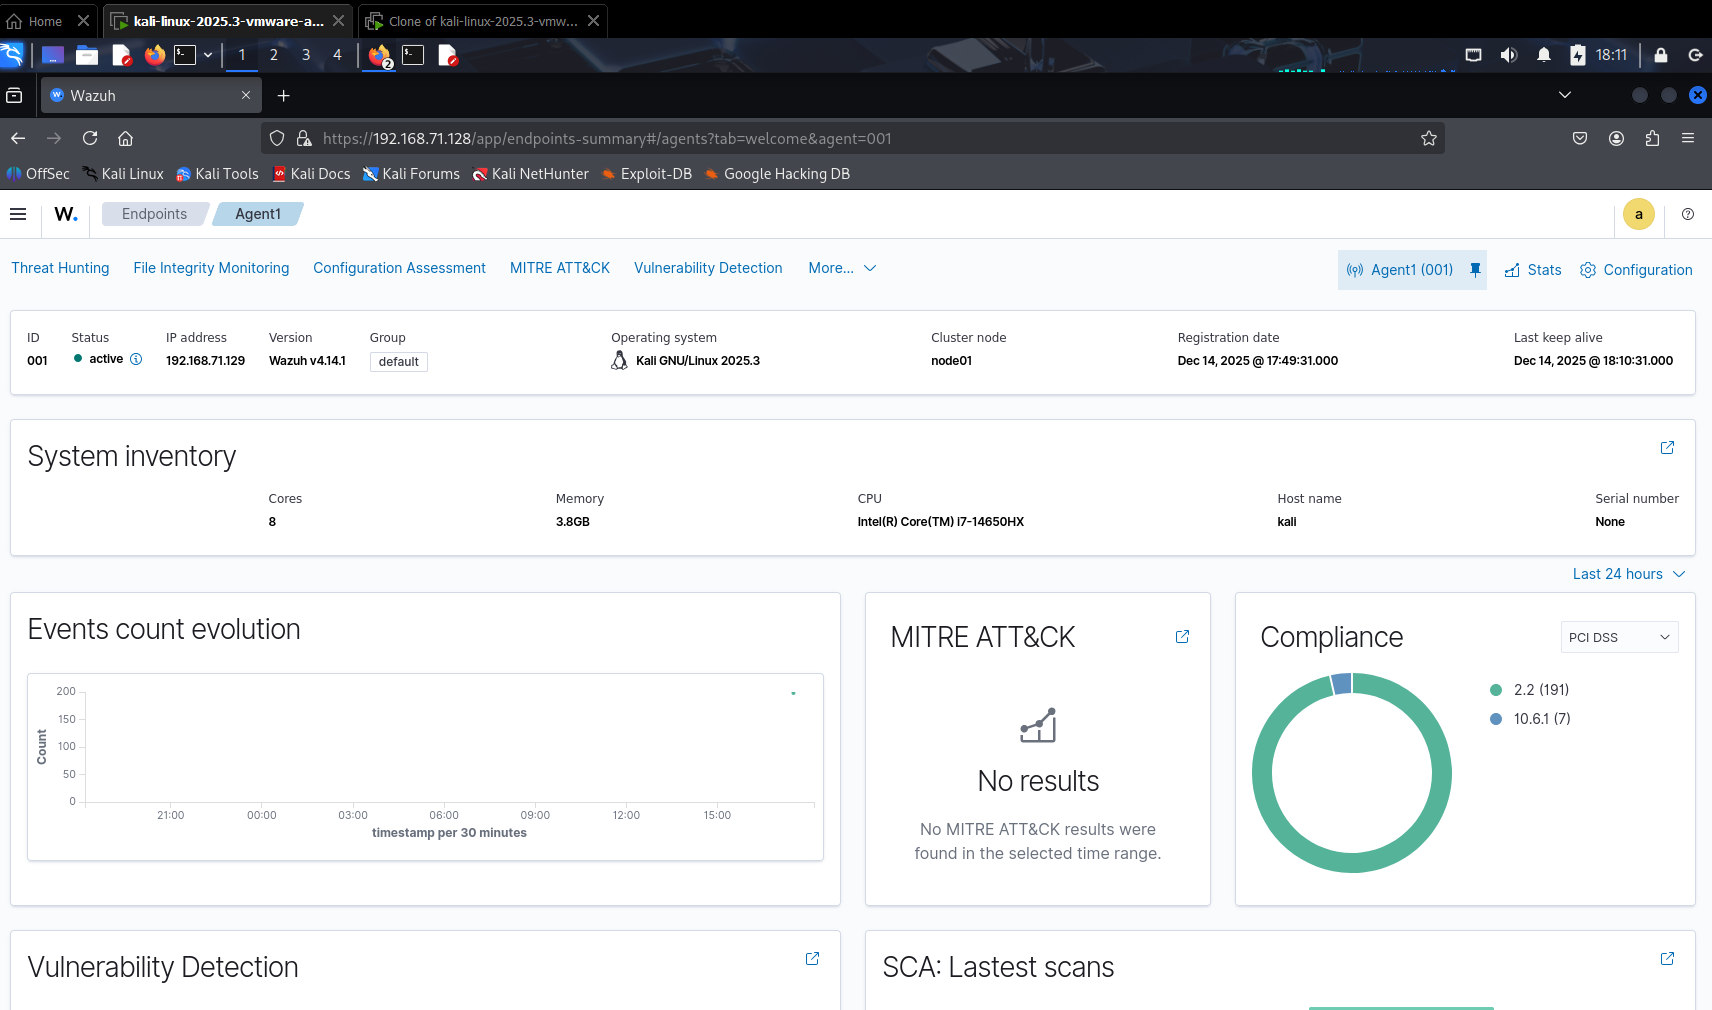Screen dimensions: 1712x1010
Task: Open agent Configuration page
Action: pos(1636,270)
